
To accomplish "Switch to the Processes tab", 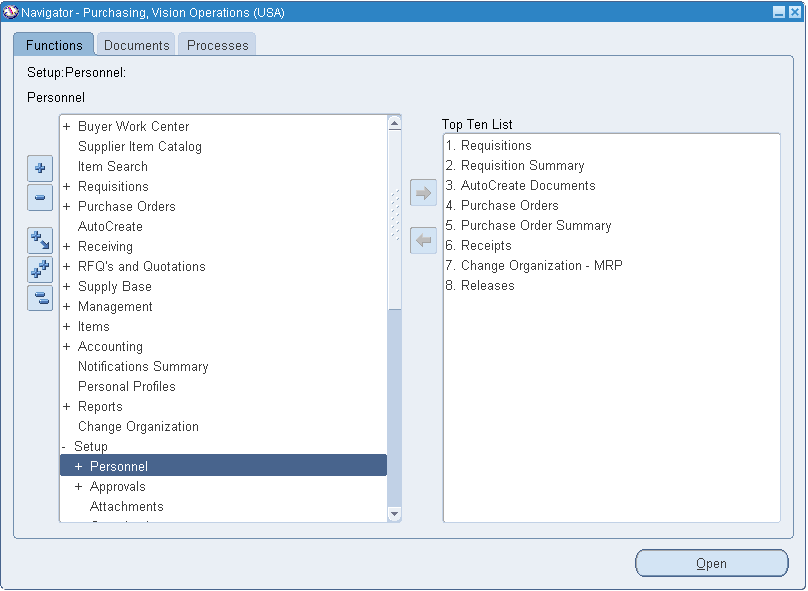I will point(217,45).
